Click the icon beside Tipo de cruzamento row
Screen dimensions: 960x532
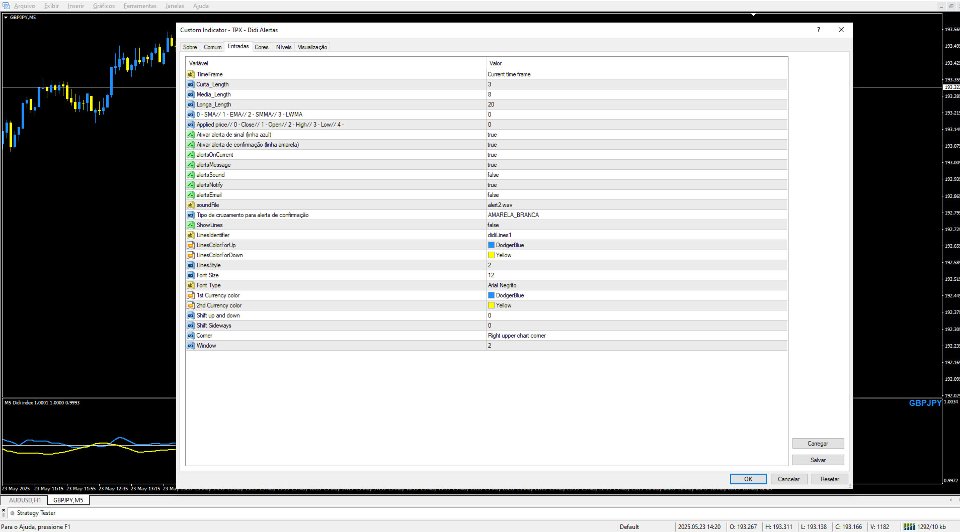click(x=191, y=215)
